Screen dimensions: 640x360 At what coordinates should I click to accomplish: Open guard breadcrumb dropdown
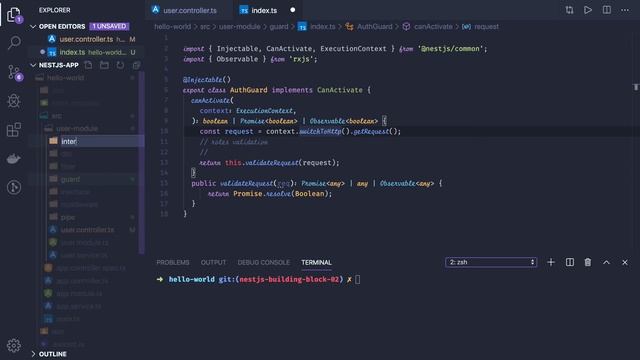pyautogui.click(x=279, y=27)
